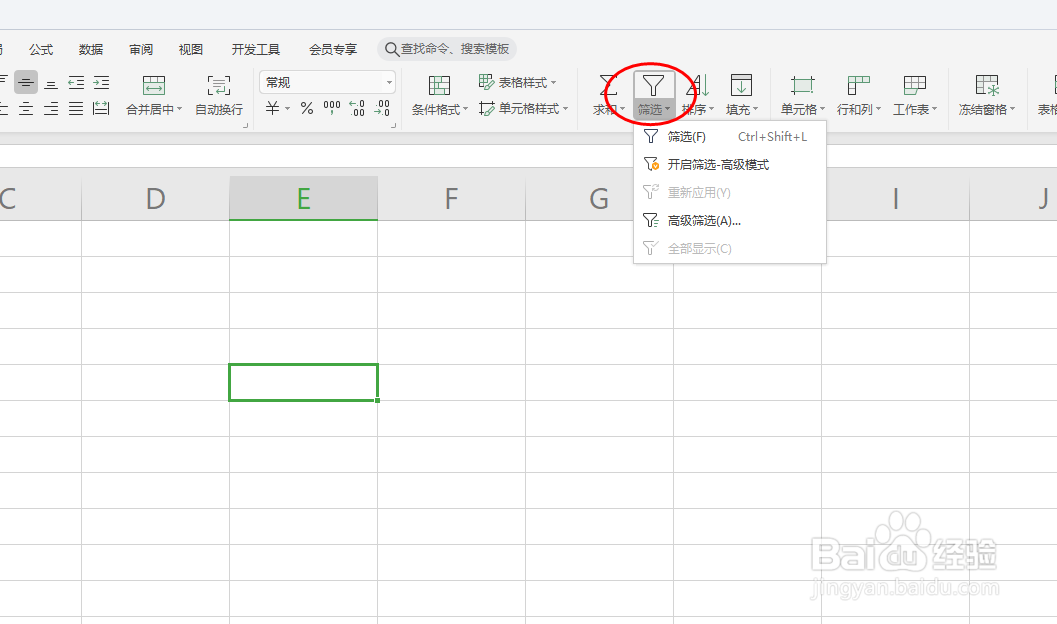Apply distributed alignment icon
This screenshot has width=1057, height=624.
click(101, 108)
